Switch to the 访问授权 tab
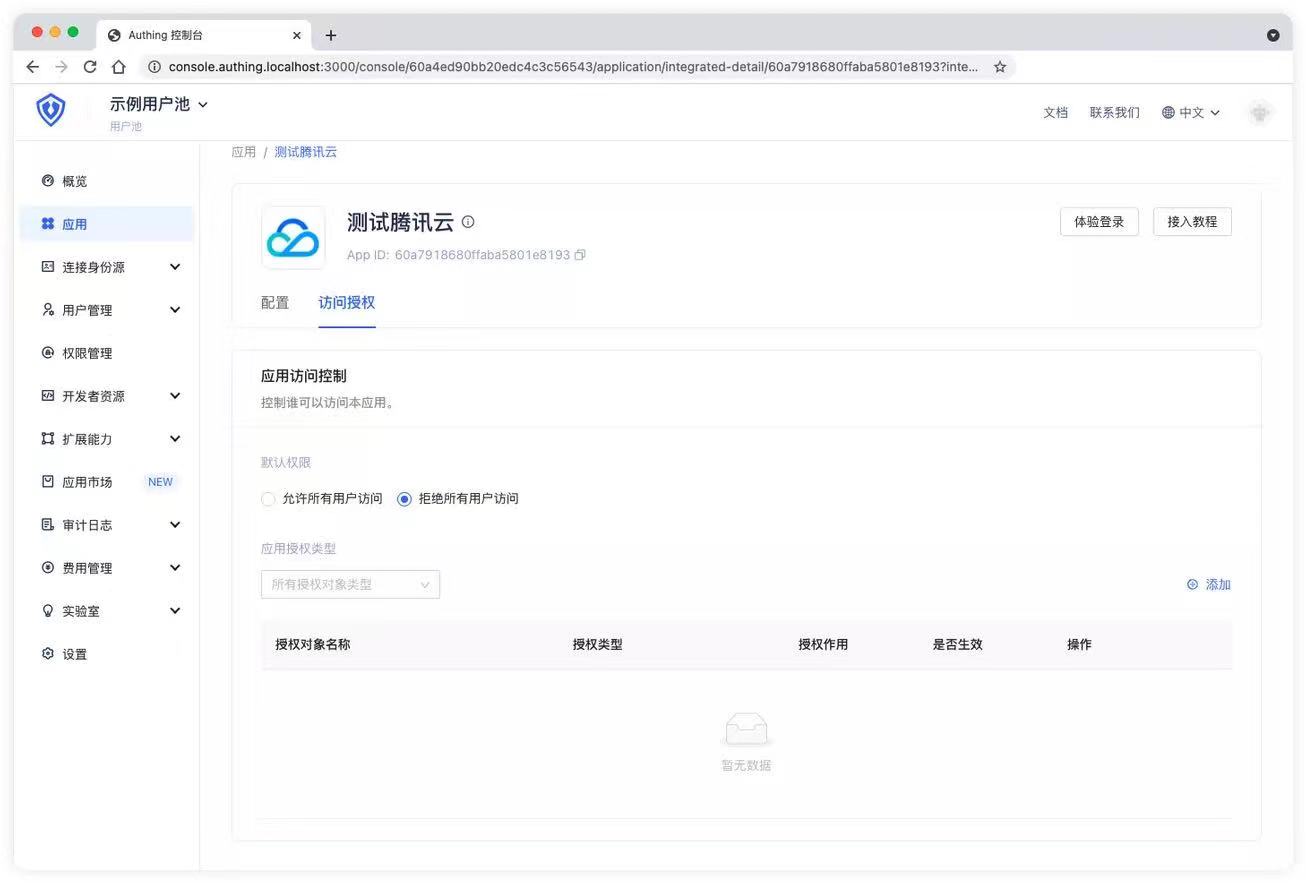 point(347,303)
